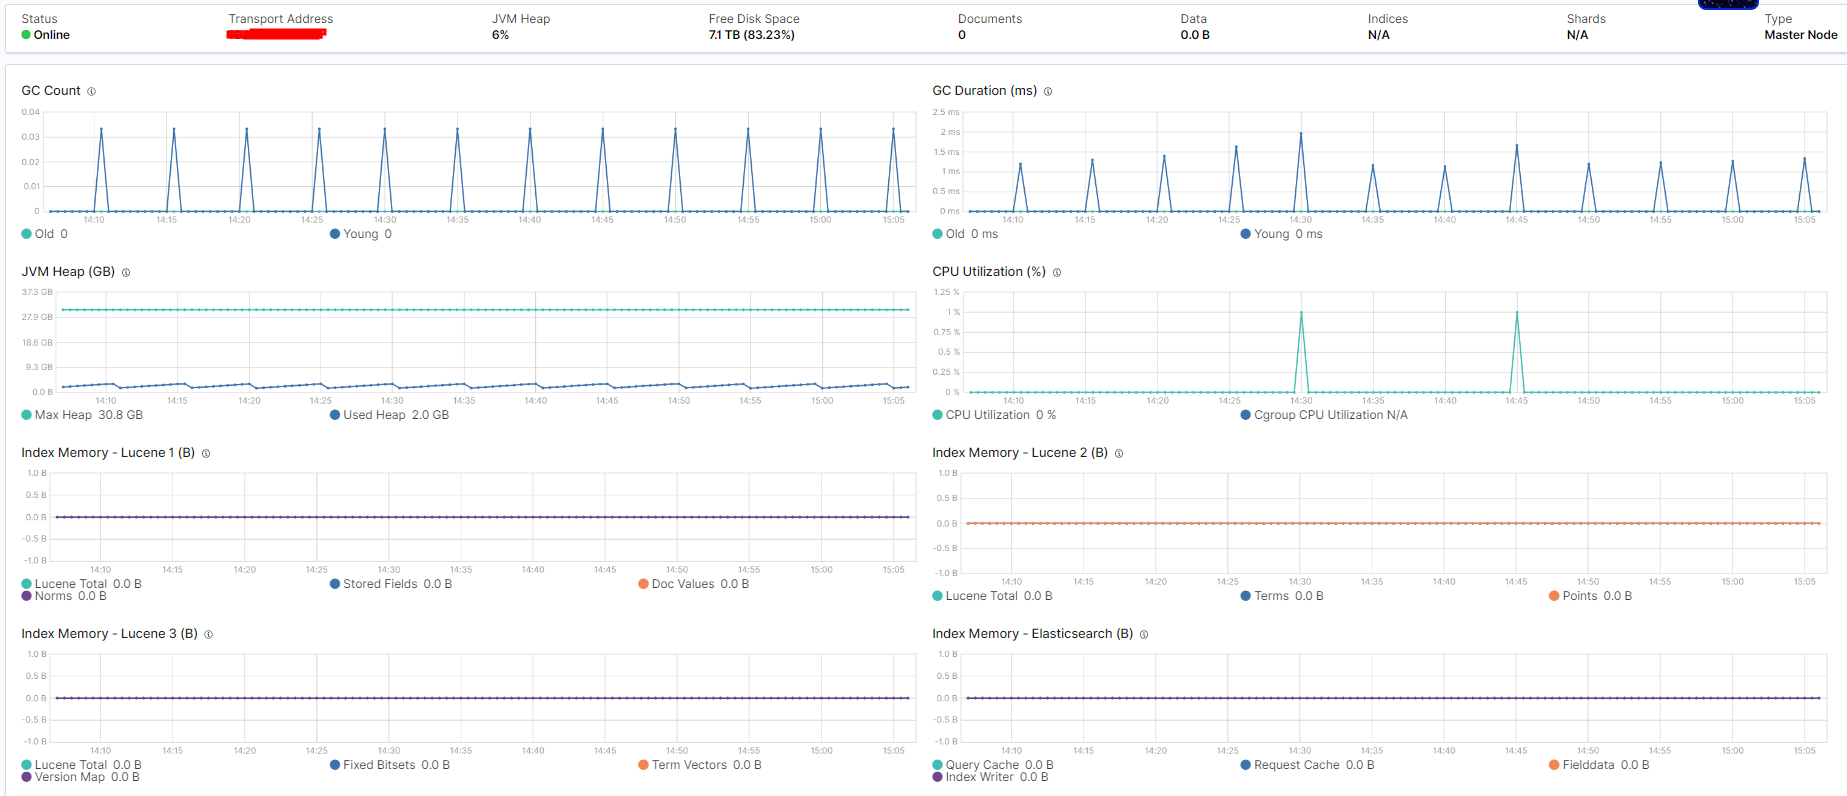Screen dimensions: 1847x796
Task: Toggle the Old series in GC Count legend
Action: click(45, 234)
